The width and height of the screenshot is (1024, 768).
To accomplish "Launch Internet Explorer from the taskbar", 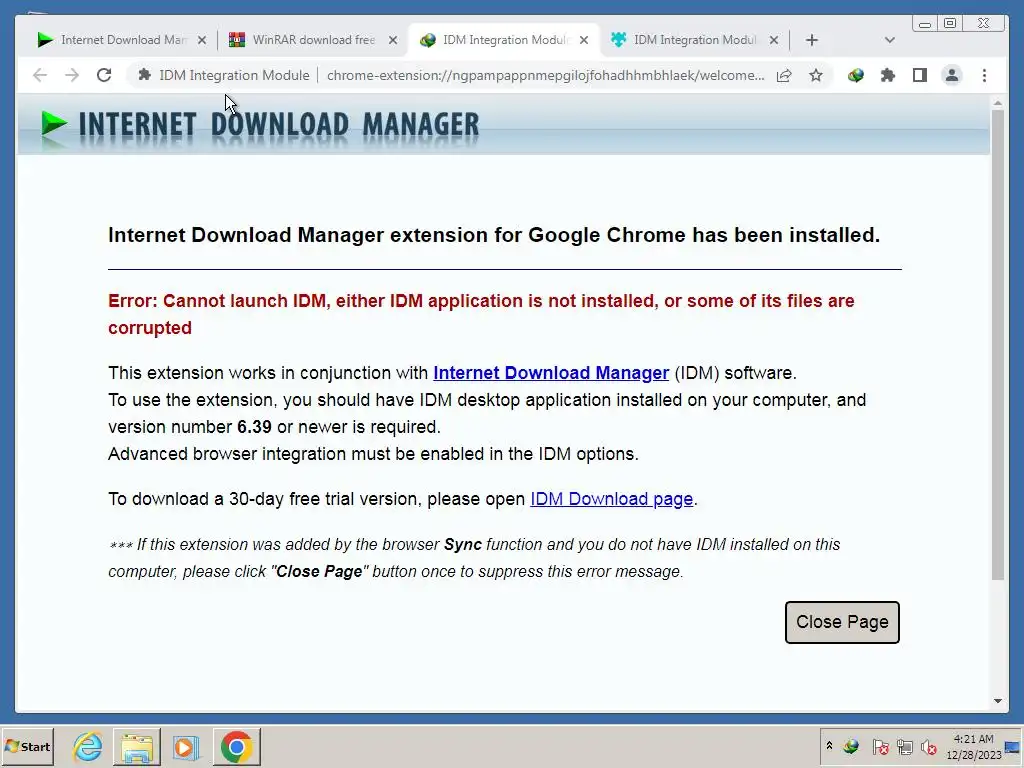I will pos(88,746).
